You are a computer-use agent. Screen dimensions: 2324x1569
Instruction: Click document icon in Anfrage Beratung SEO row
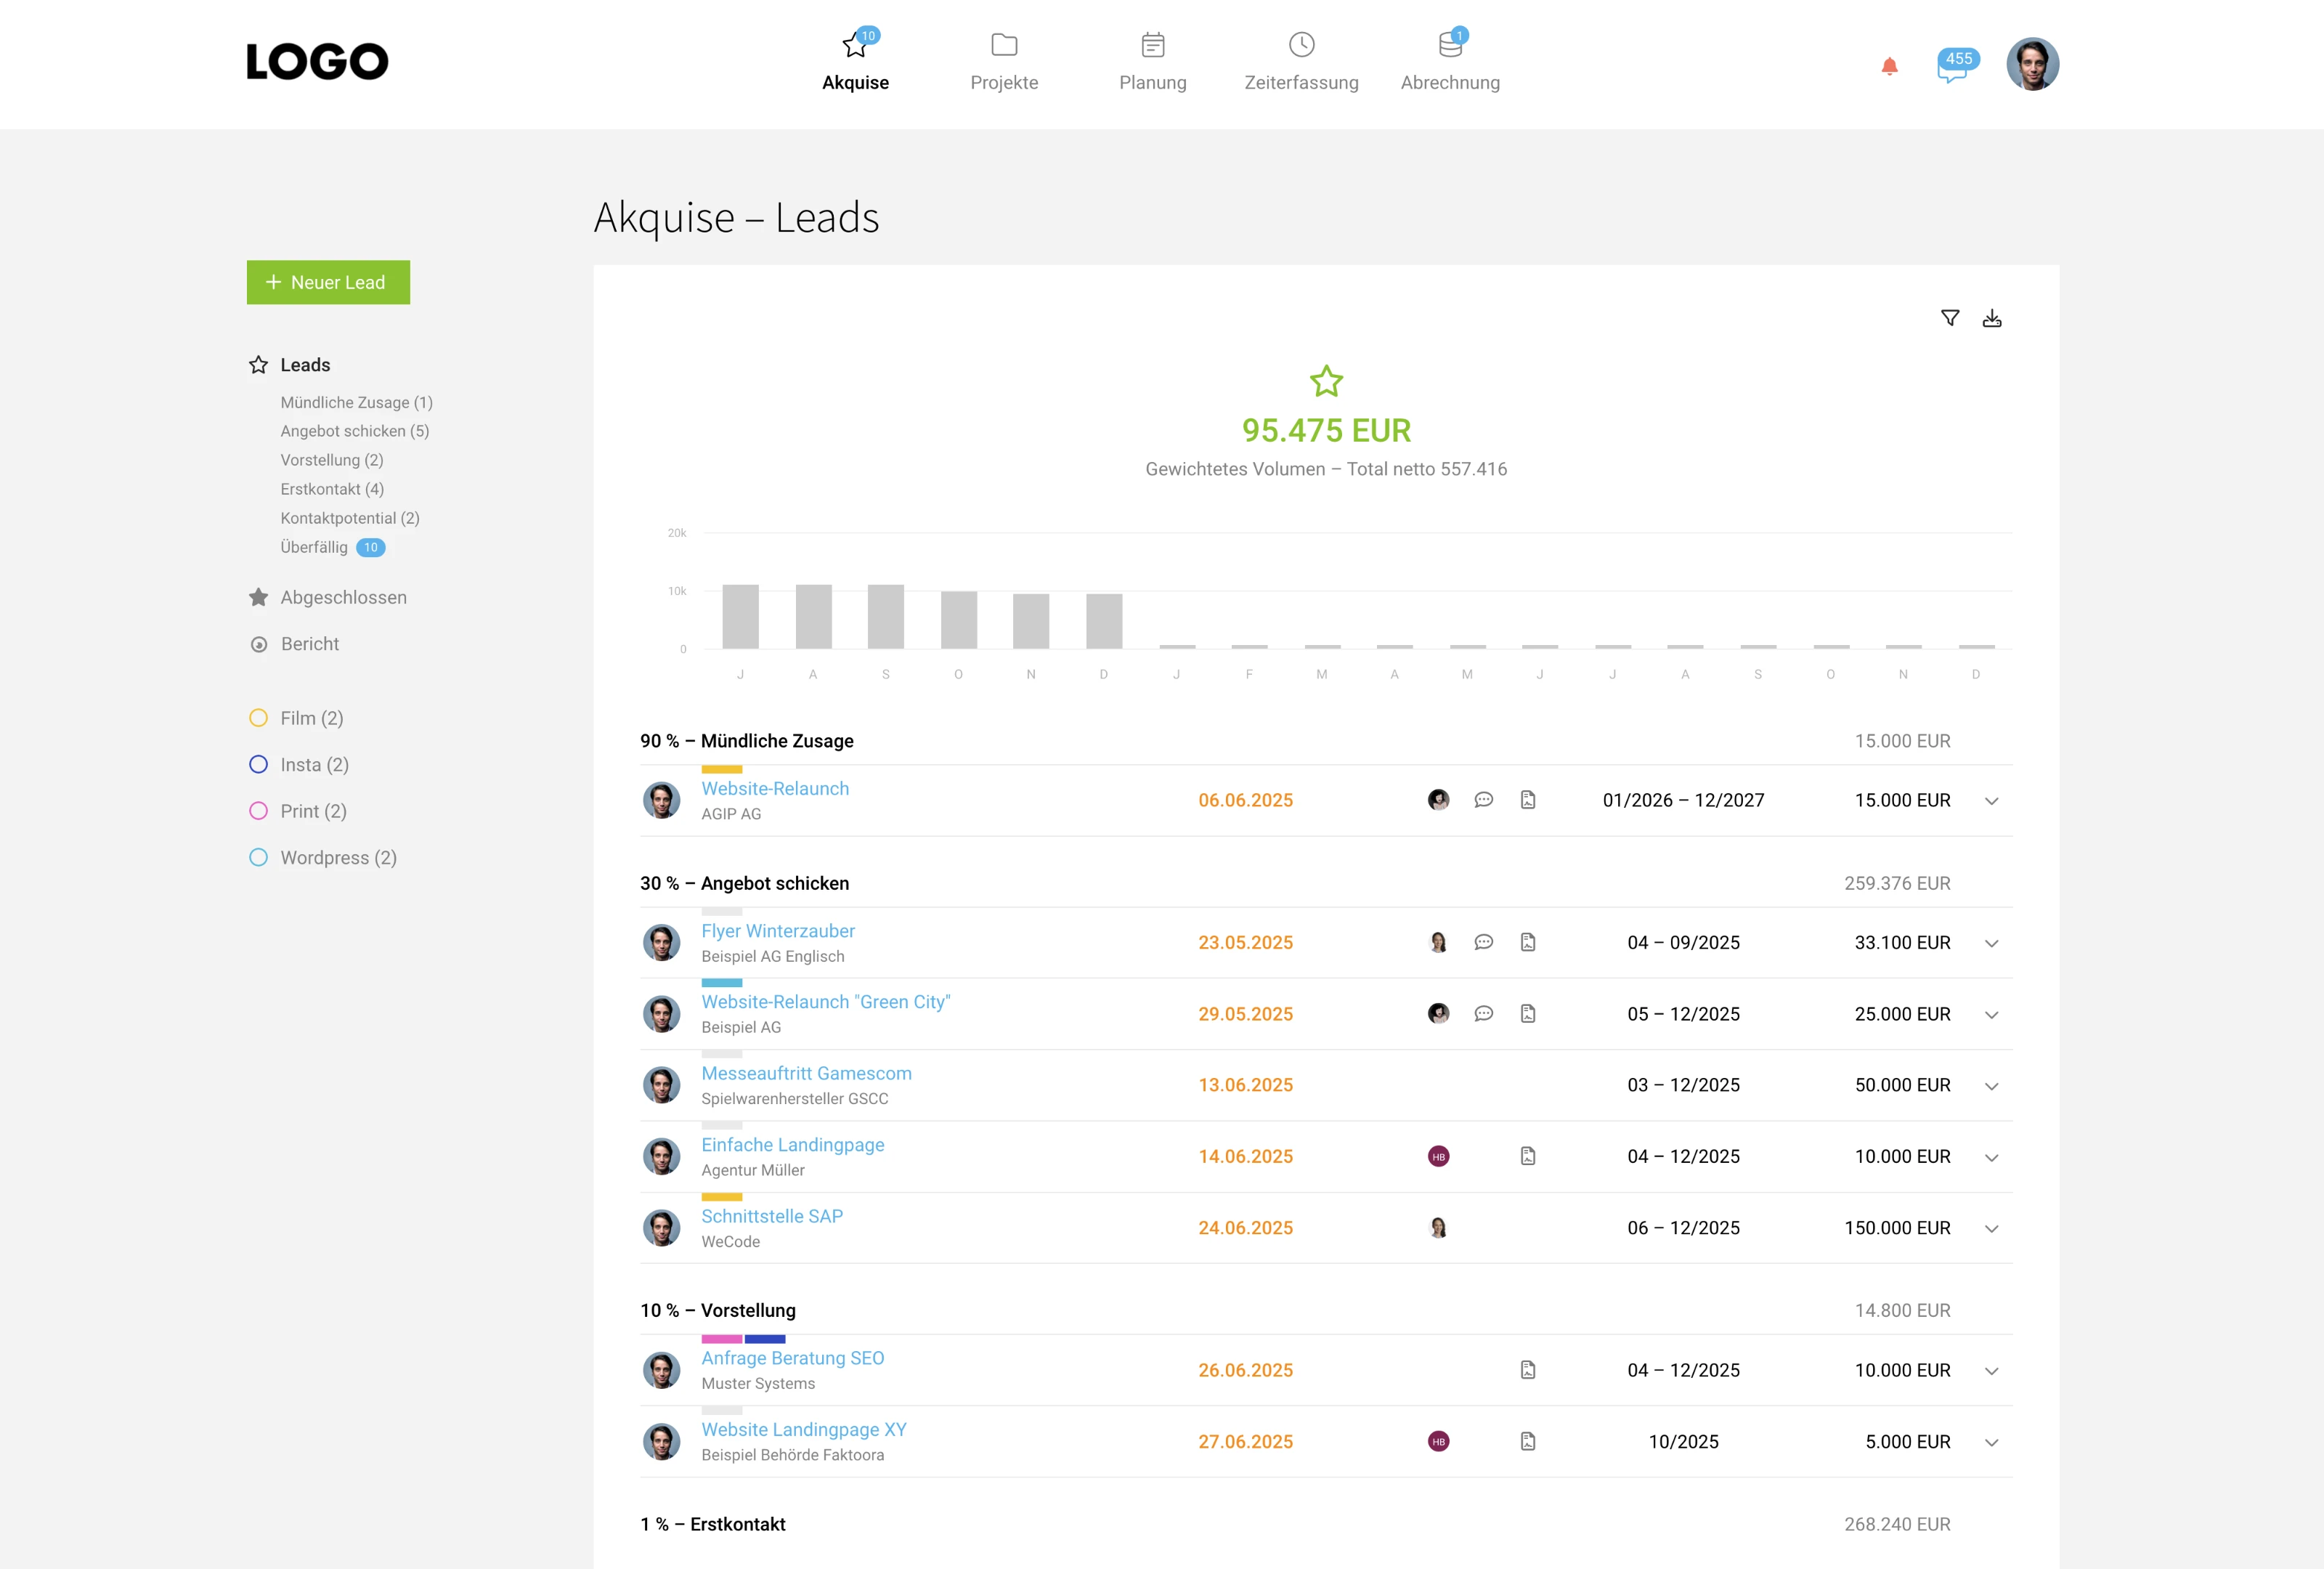click(x=1527, y=1370)
